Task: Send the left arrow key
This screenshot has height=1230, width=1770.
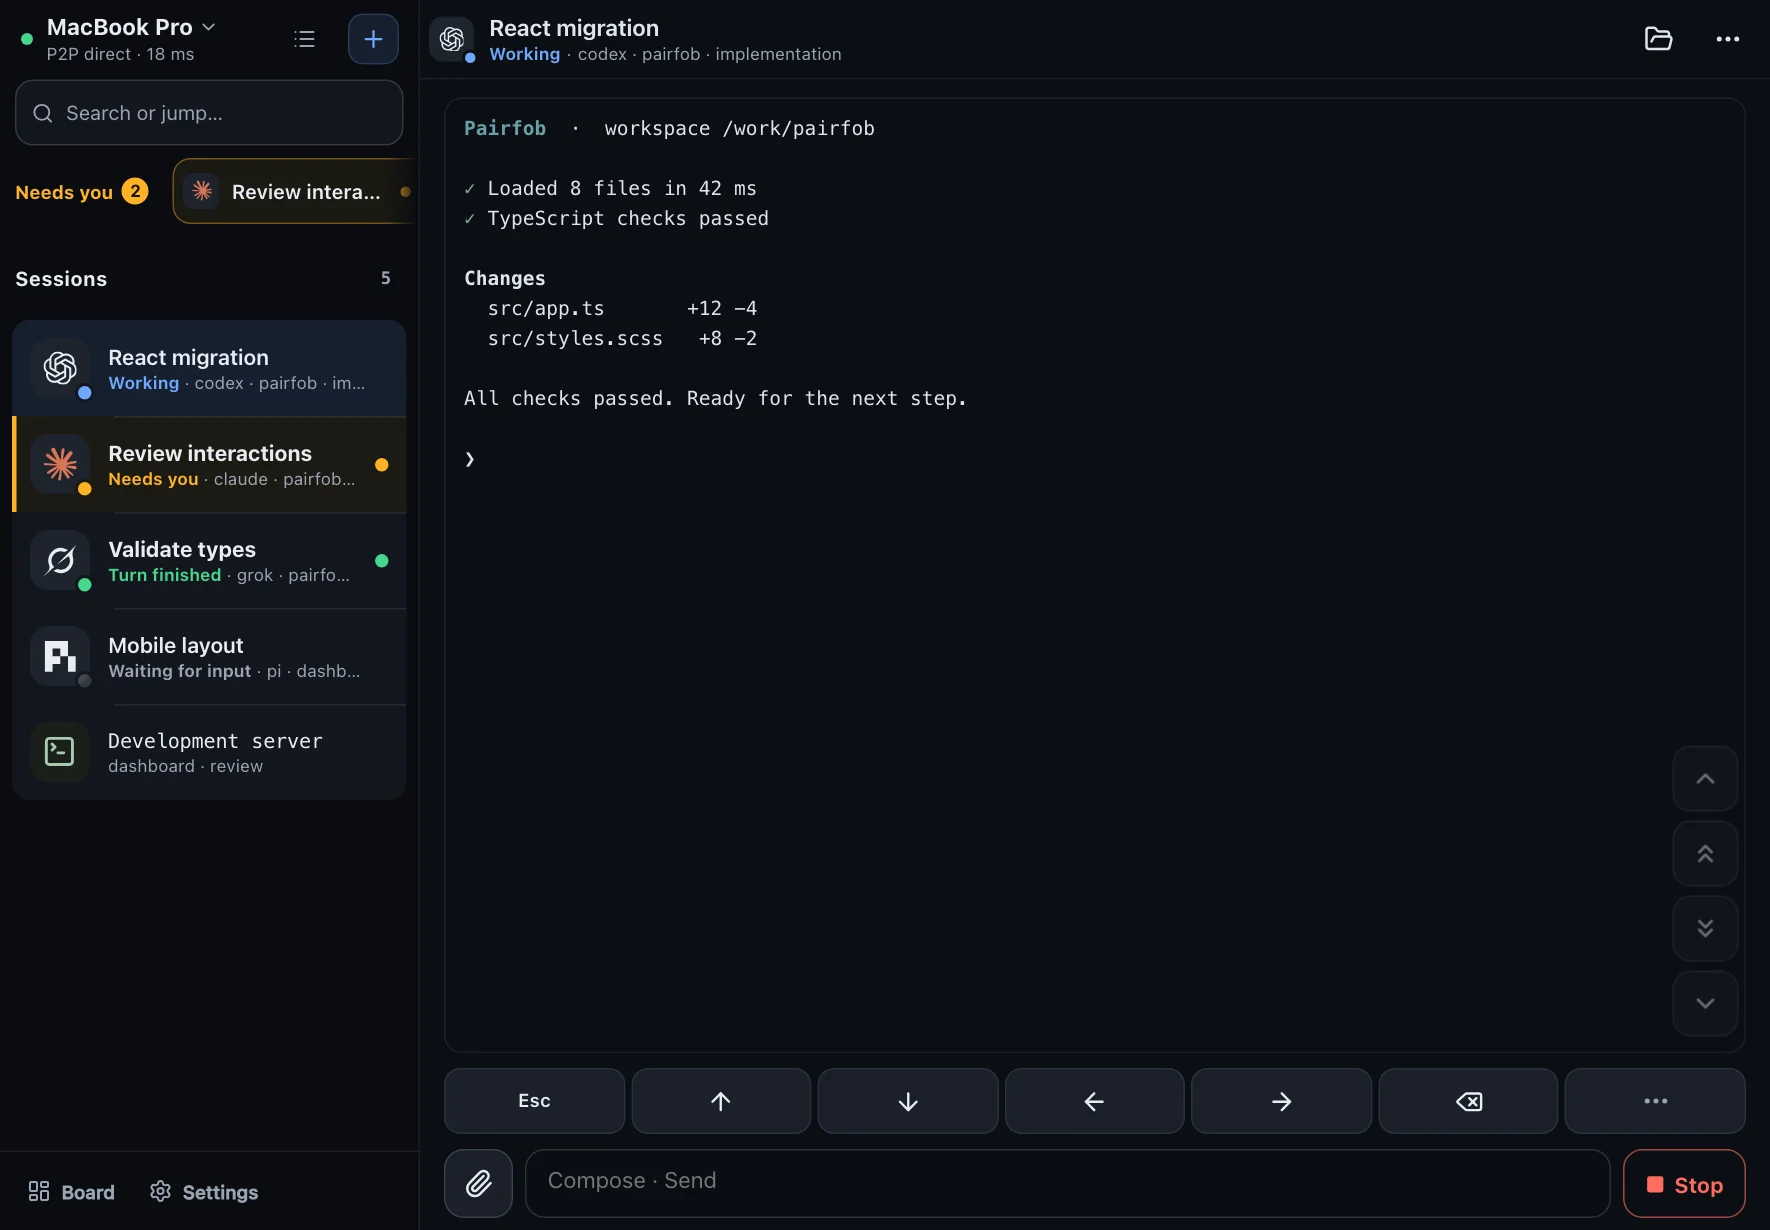Action: 1094,1101
